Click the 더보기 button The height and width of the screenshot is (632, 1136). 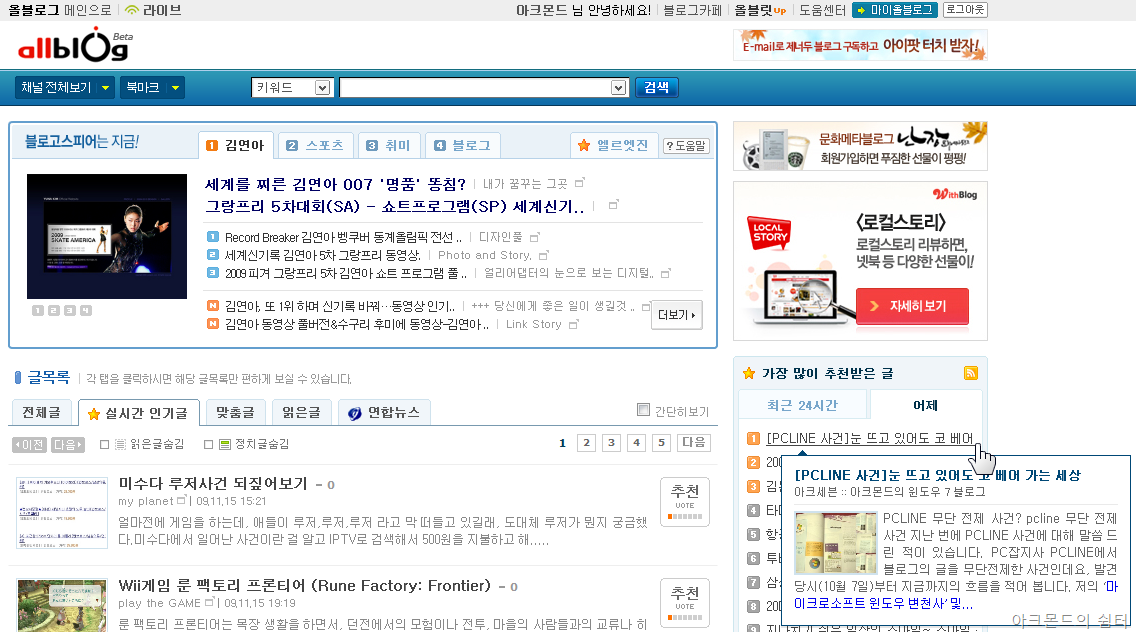677,315
